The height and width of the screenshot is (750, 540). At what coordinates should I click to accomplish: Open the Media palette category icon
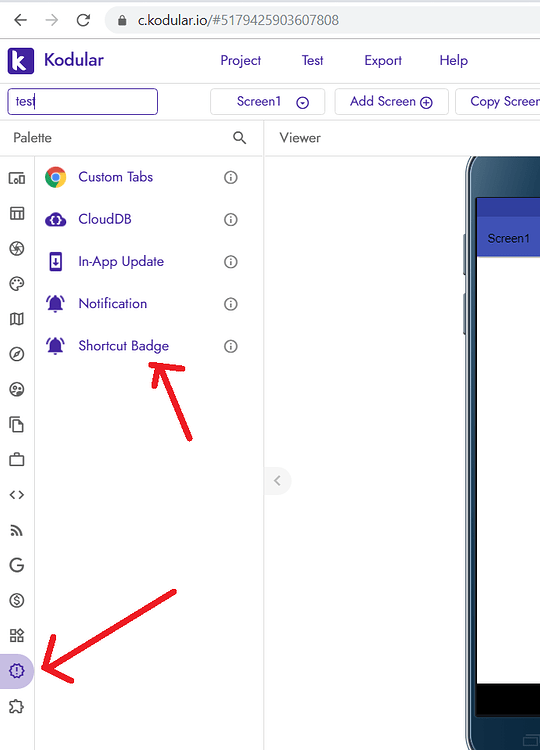point(17,248)
